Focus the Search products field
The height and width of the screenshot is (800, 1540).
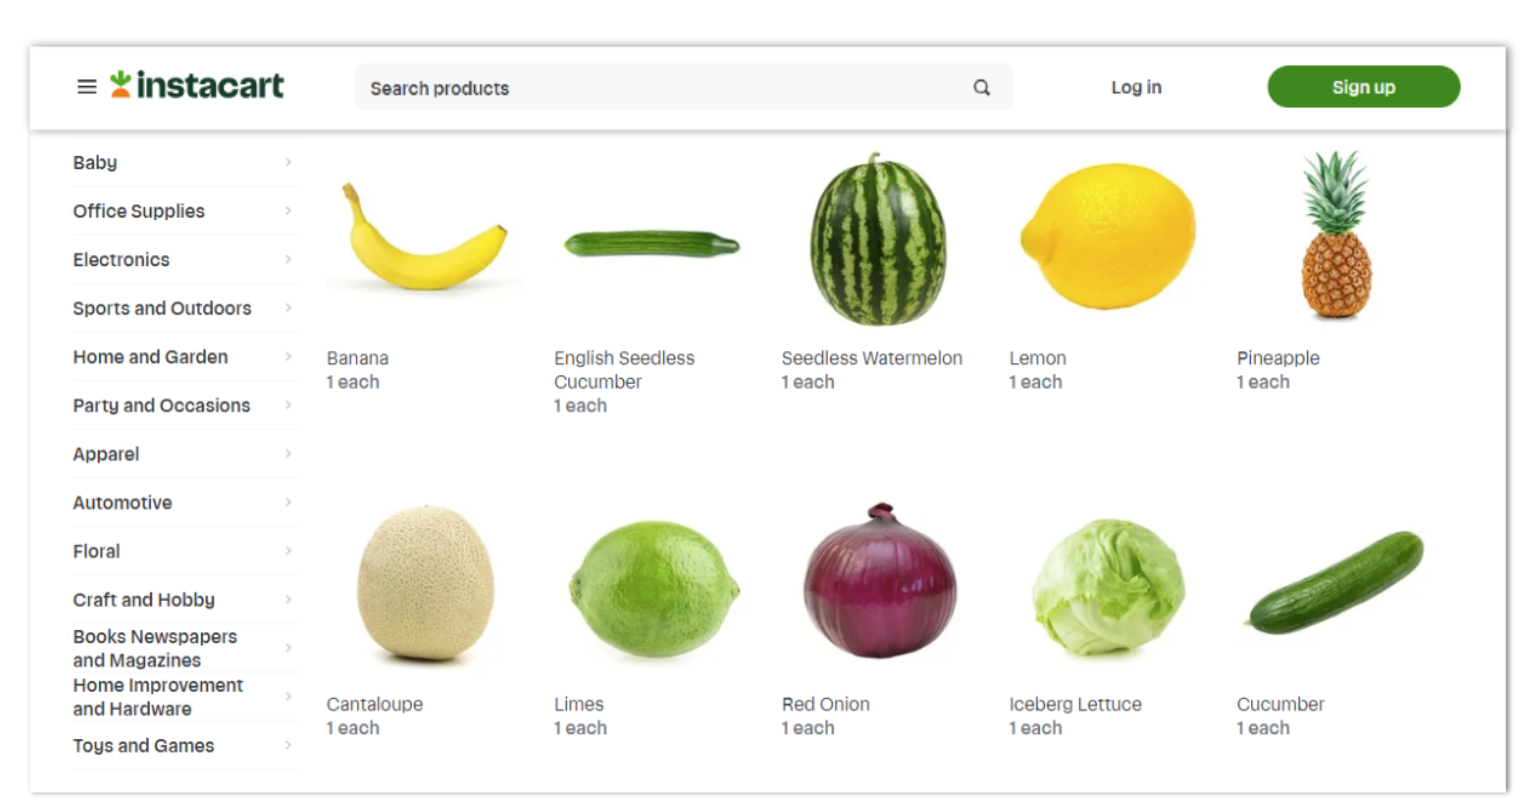coord(684,88)
